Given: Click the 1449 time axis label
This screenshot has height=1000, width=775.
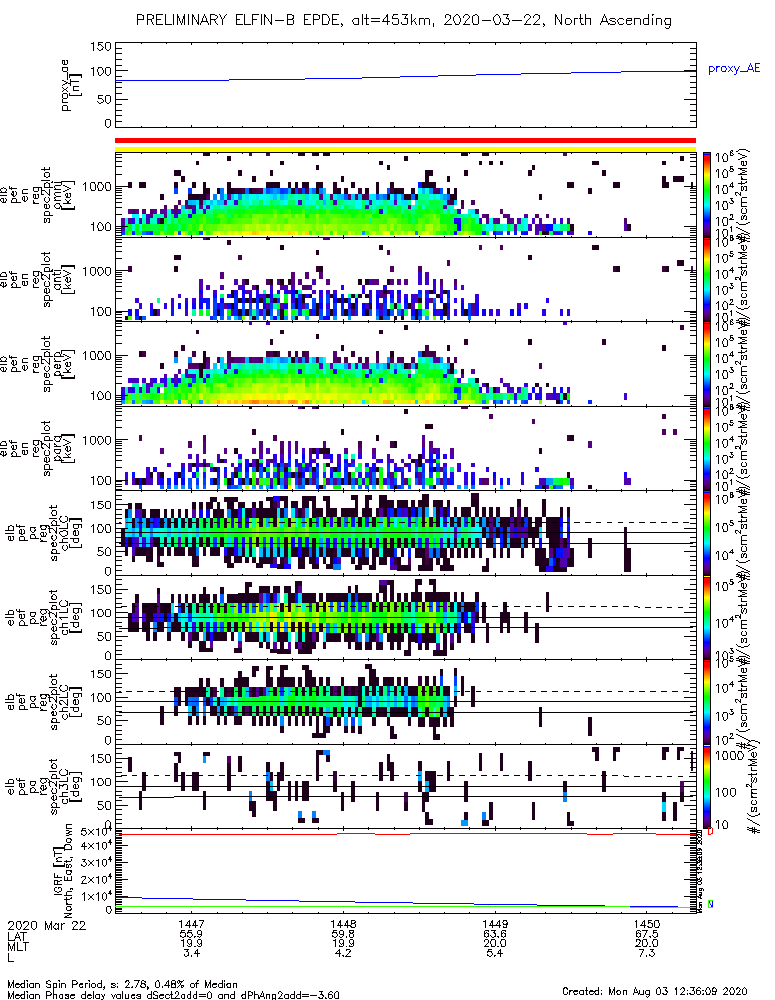Looking at the screenshot, I should [495, 923].
